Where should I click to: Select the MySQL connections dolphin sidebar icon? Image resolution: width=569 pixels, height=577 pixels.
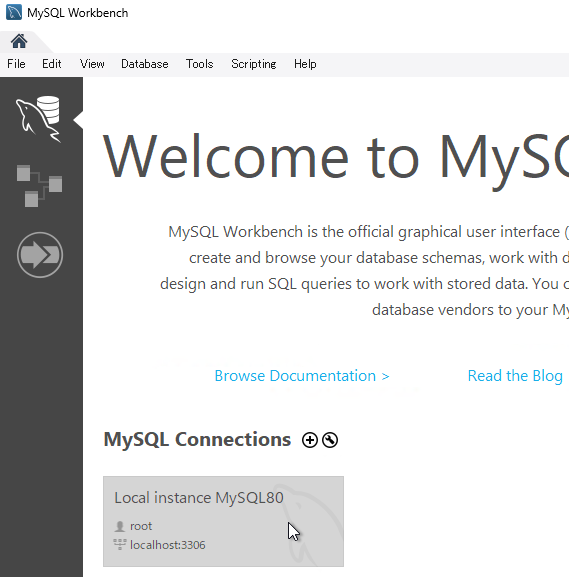(x=38, y=119)
